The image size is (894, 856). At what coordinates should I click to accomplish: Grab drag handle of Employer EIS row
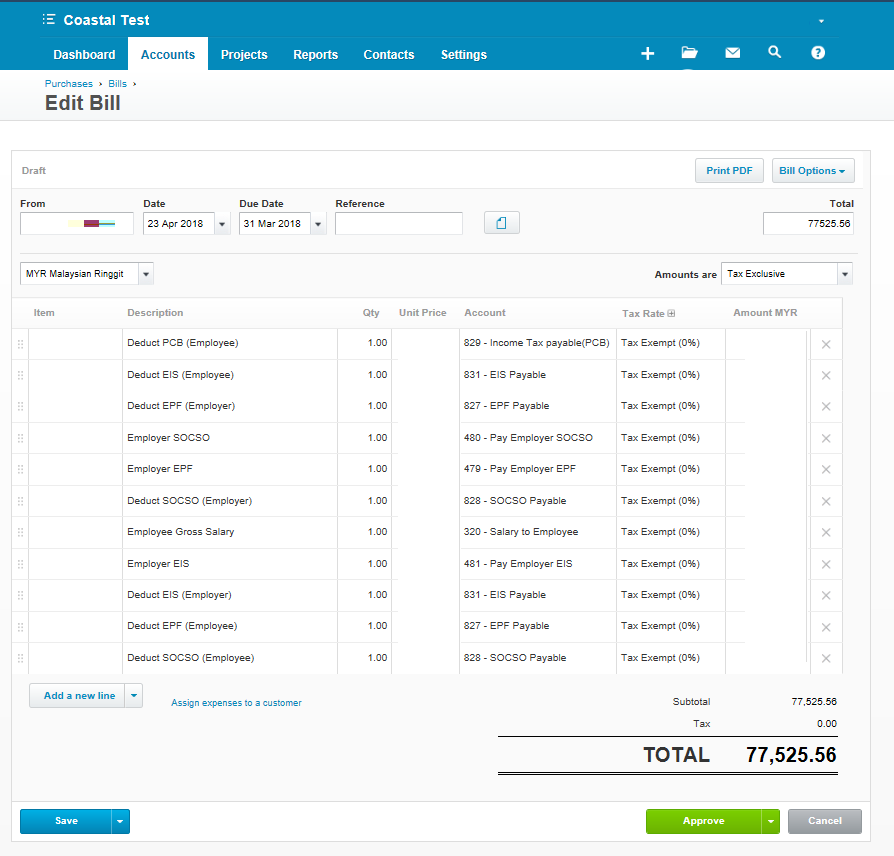coord(21,564)
